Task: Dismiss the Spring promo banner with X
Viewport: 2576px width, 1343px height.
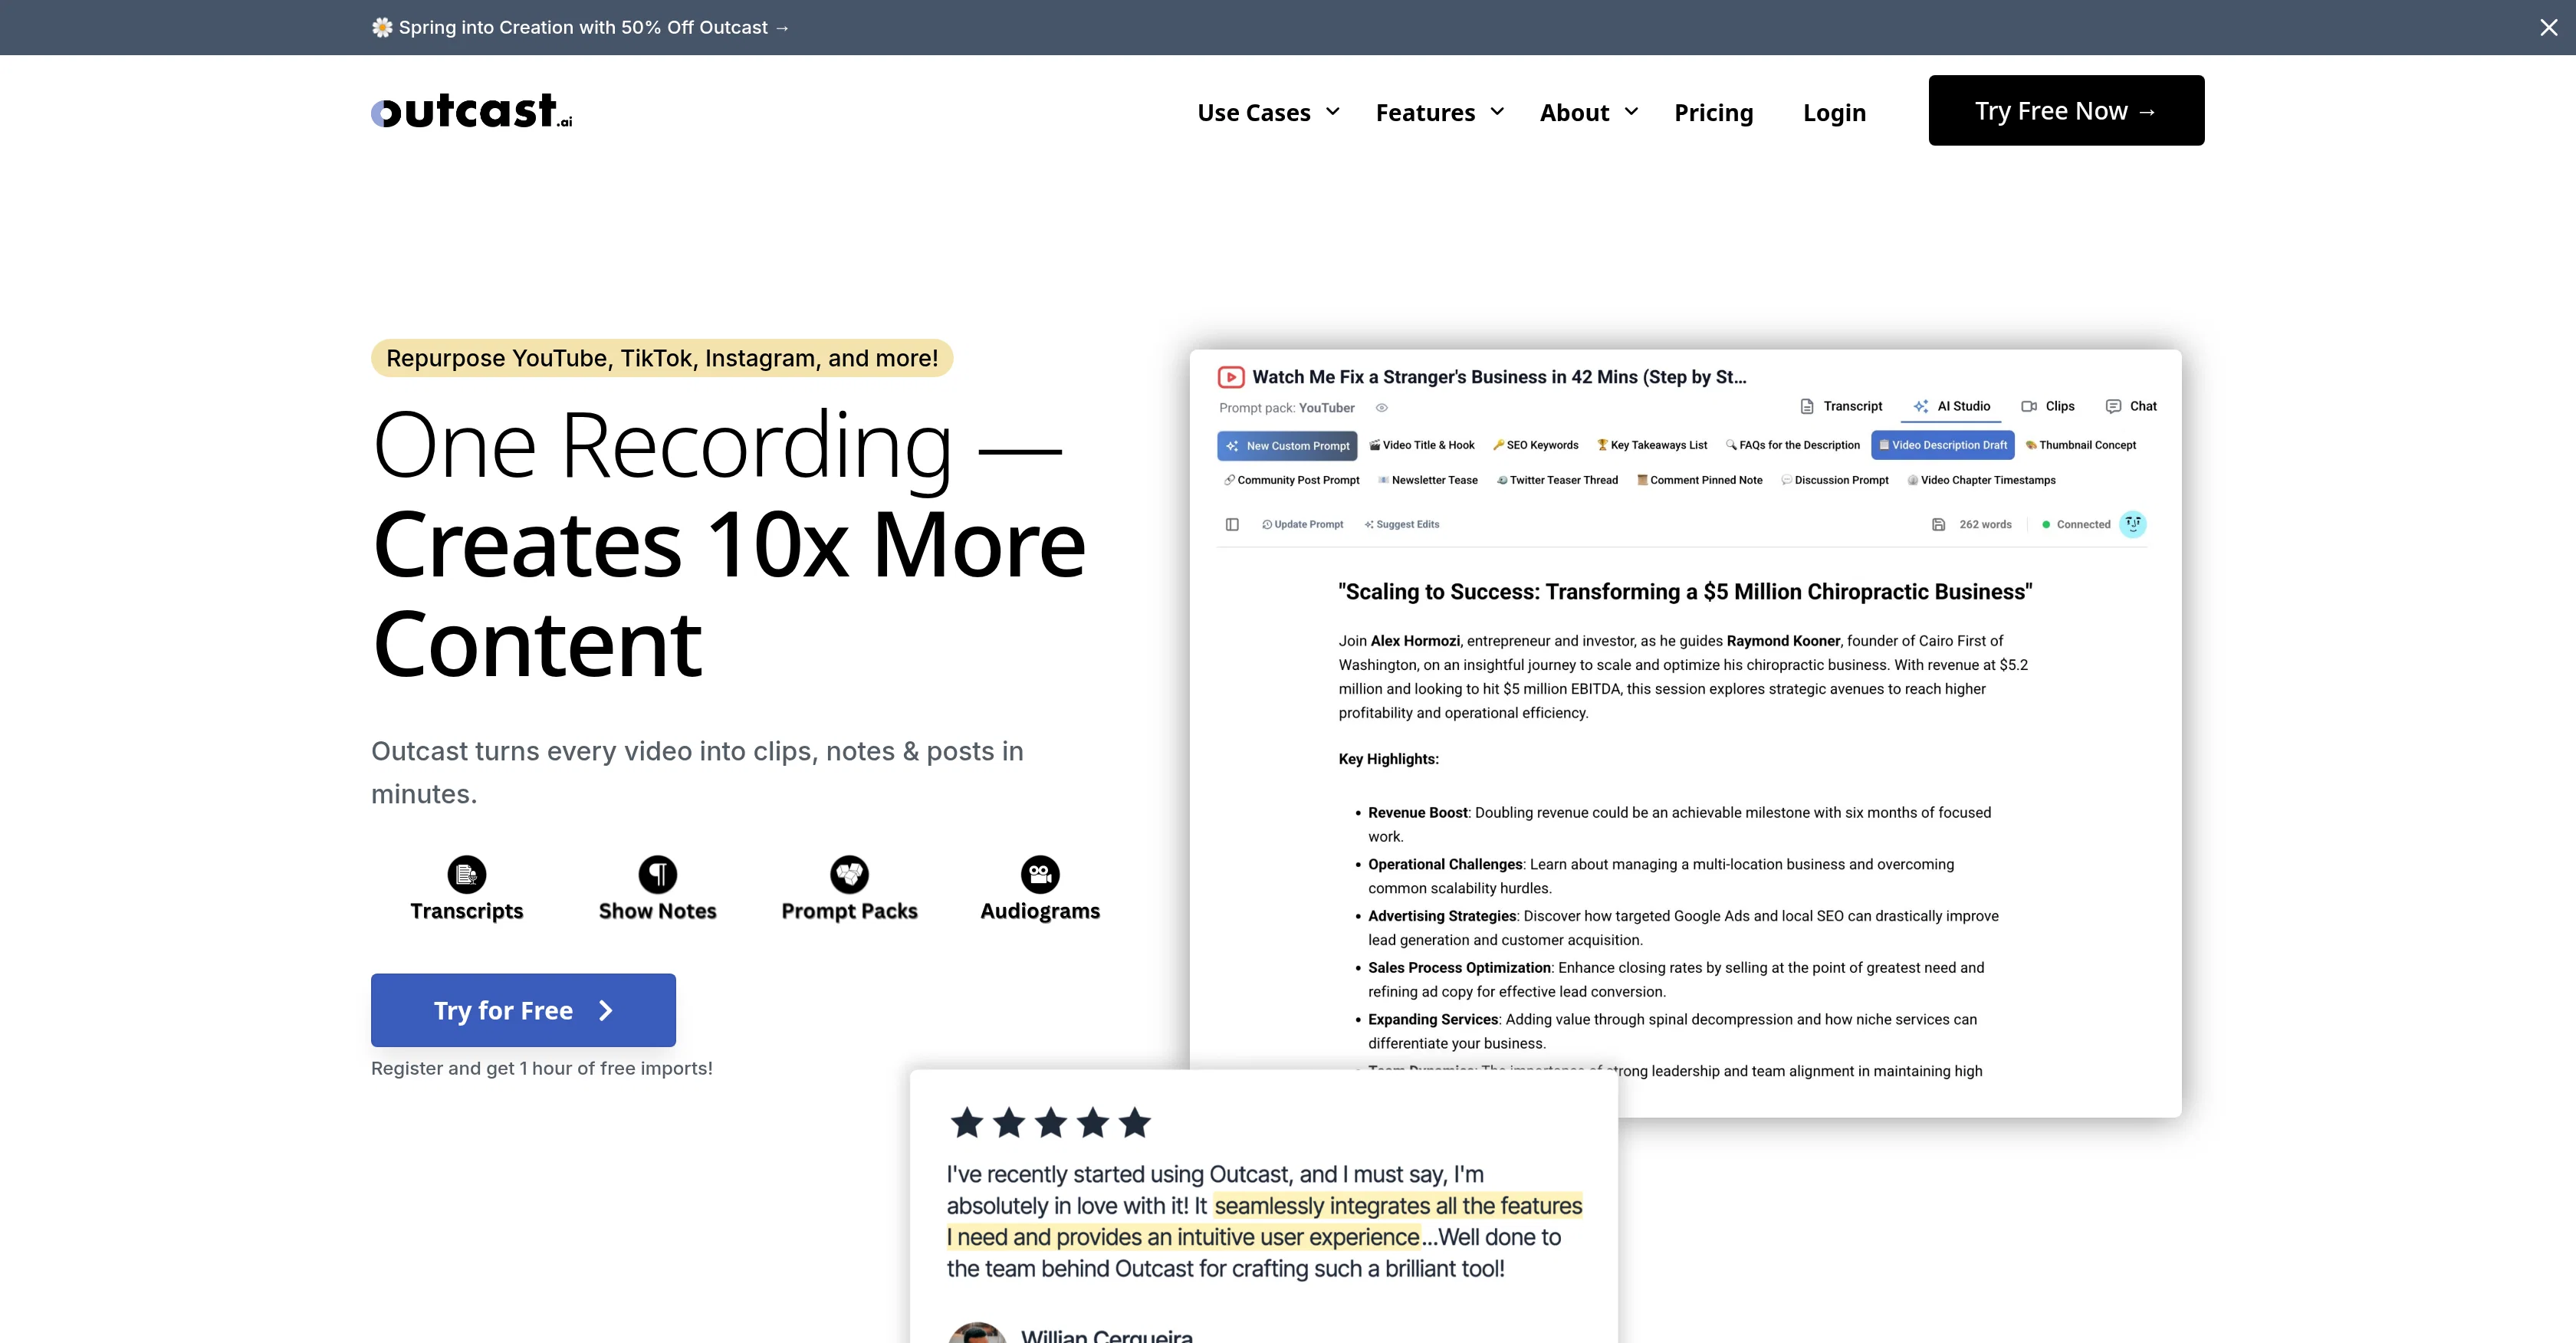Action: (2548, 27)
